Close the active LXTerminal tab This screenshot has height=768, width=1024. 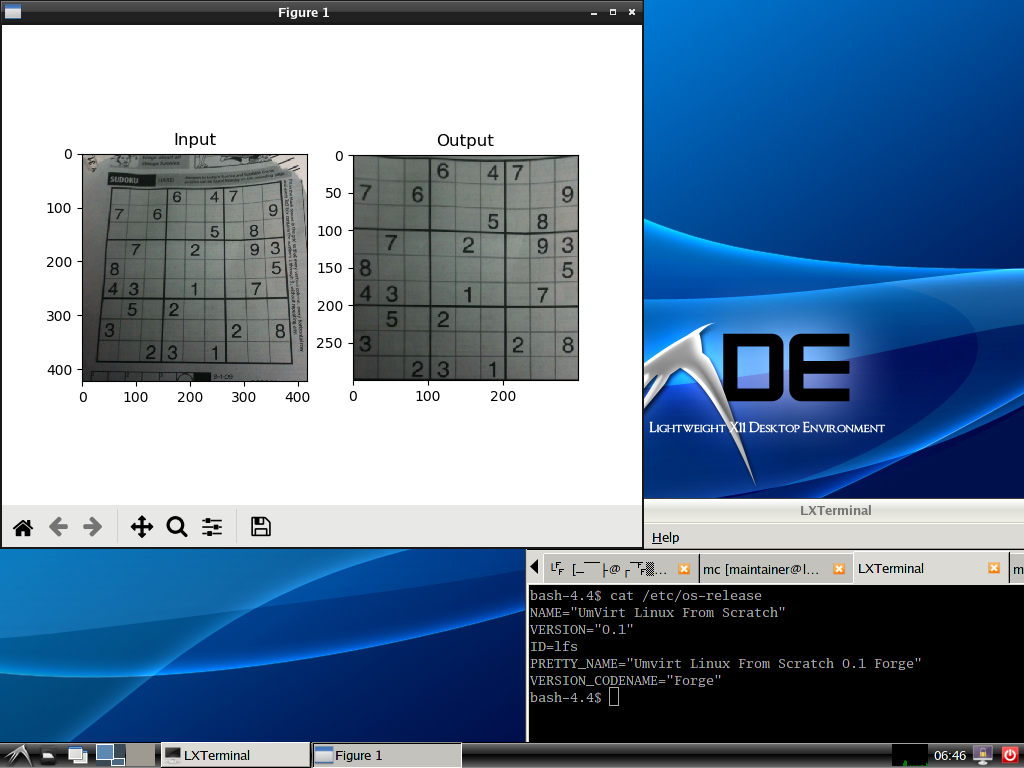pos(994,568)
